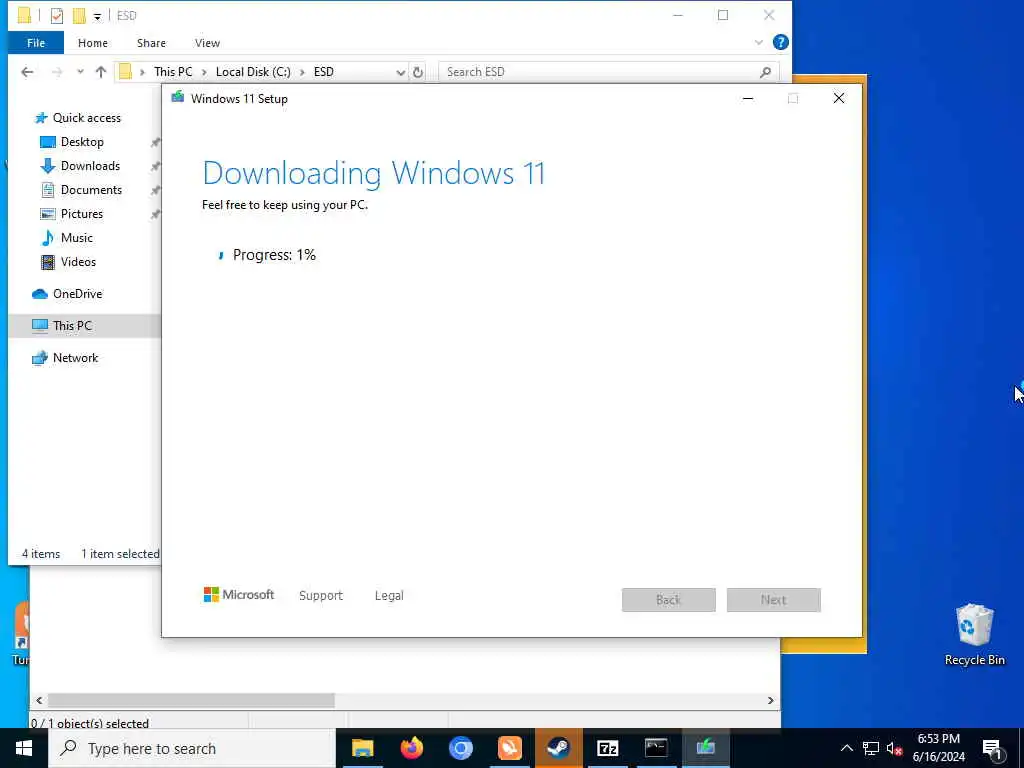Click the network icon in system tray
This screenshot has width=1024, height=768.
pos(871,748)
